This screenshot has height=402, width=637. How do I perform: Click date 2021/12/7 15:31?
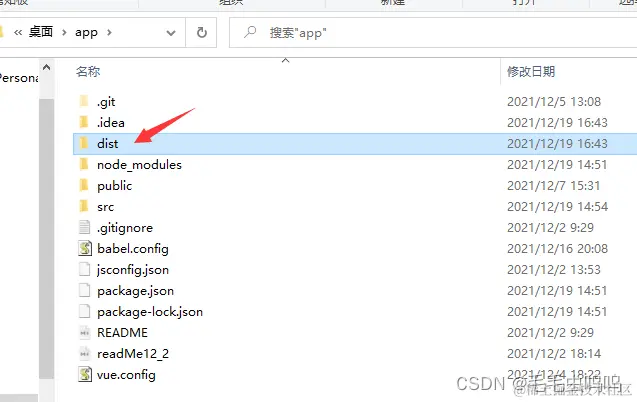(554, 186)
